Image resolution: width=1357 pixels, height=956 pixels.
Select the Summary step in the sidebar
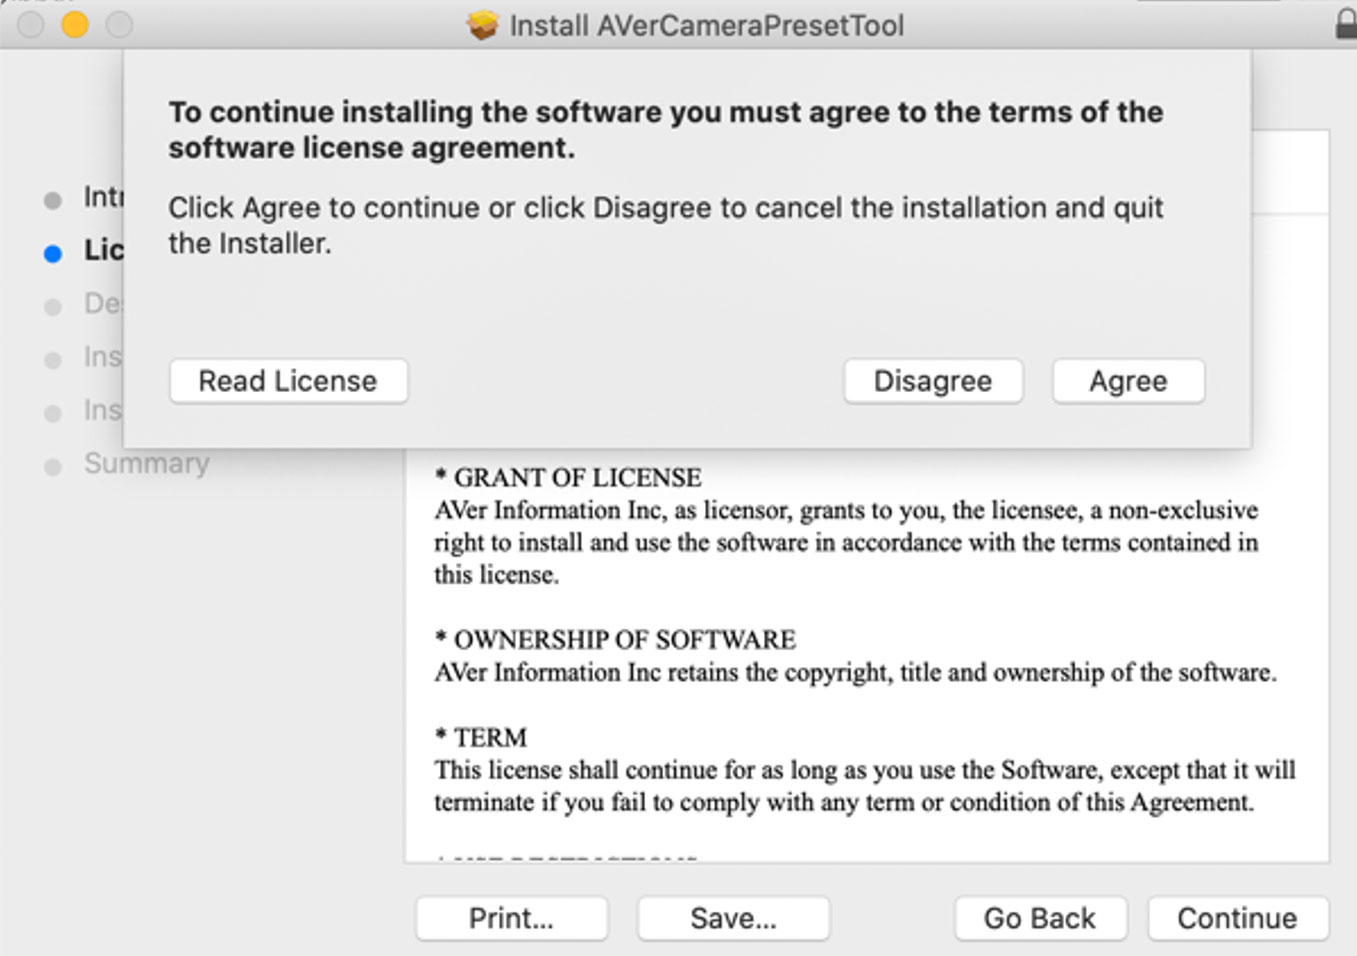pyautogui.click(x=146, y=463)
